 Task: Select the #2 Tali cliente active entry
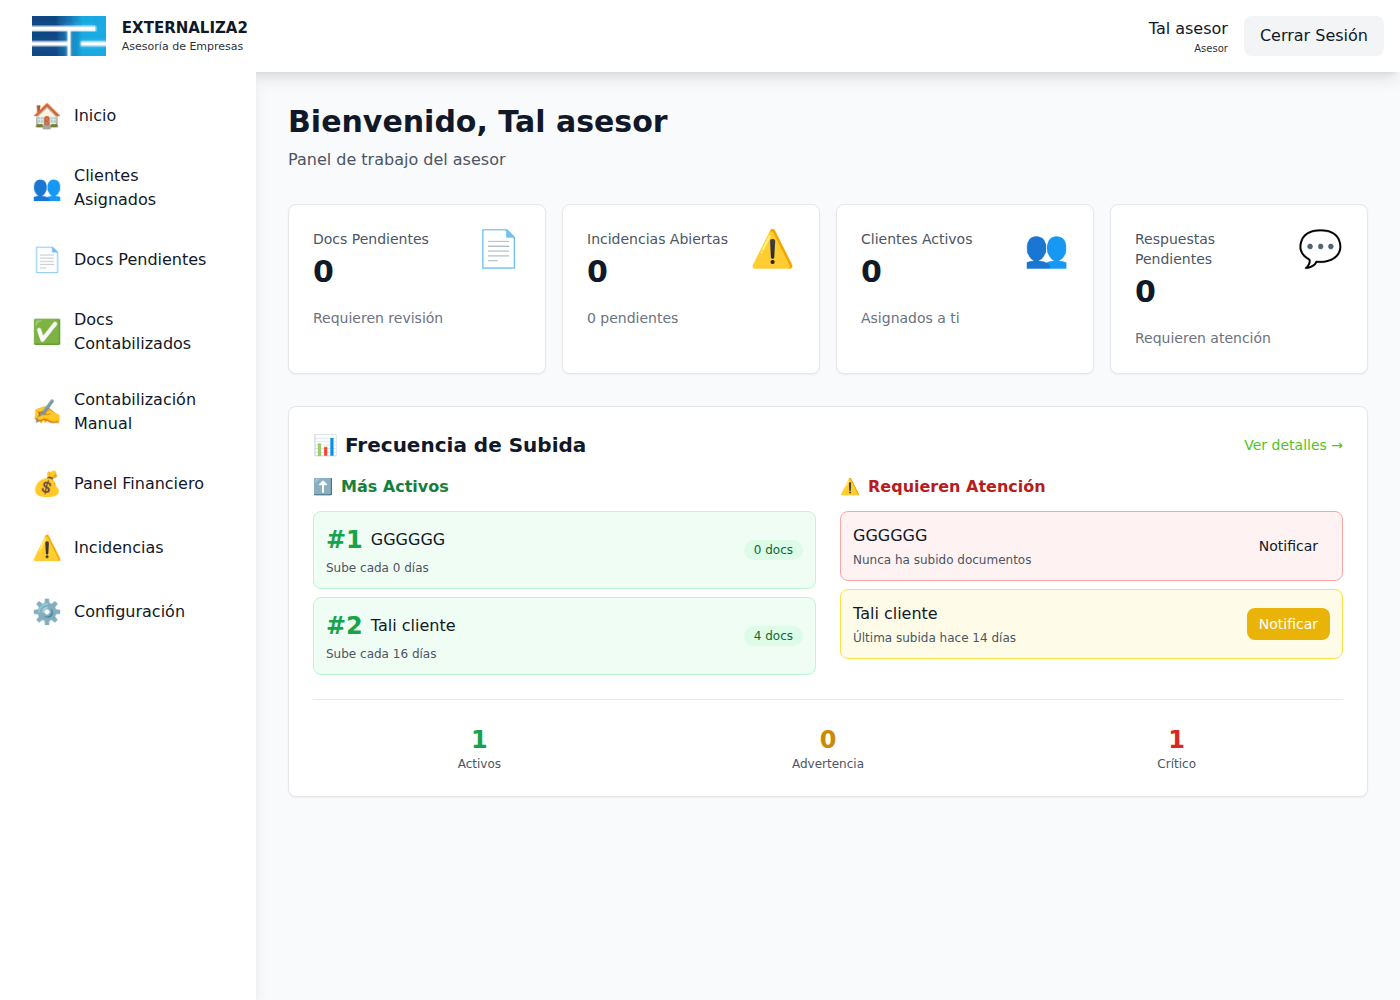coord(563,636)
